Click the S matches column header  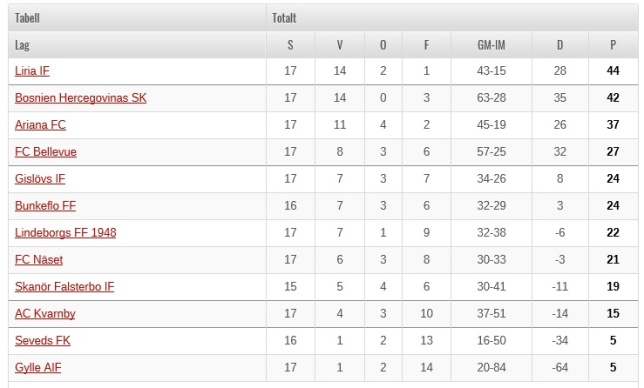290,45
